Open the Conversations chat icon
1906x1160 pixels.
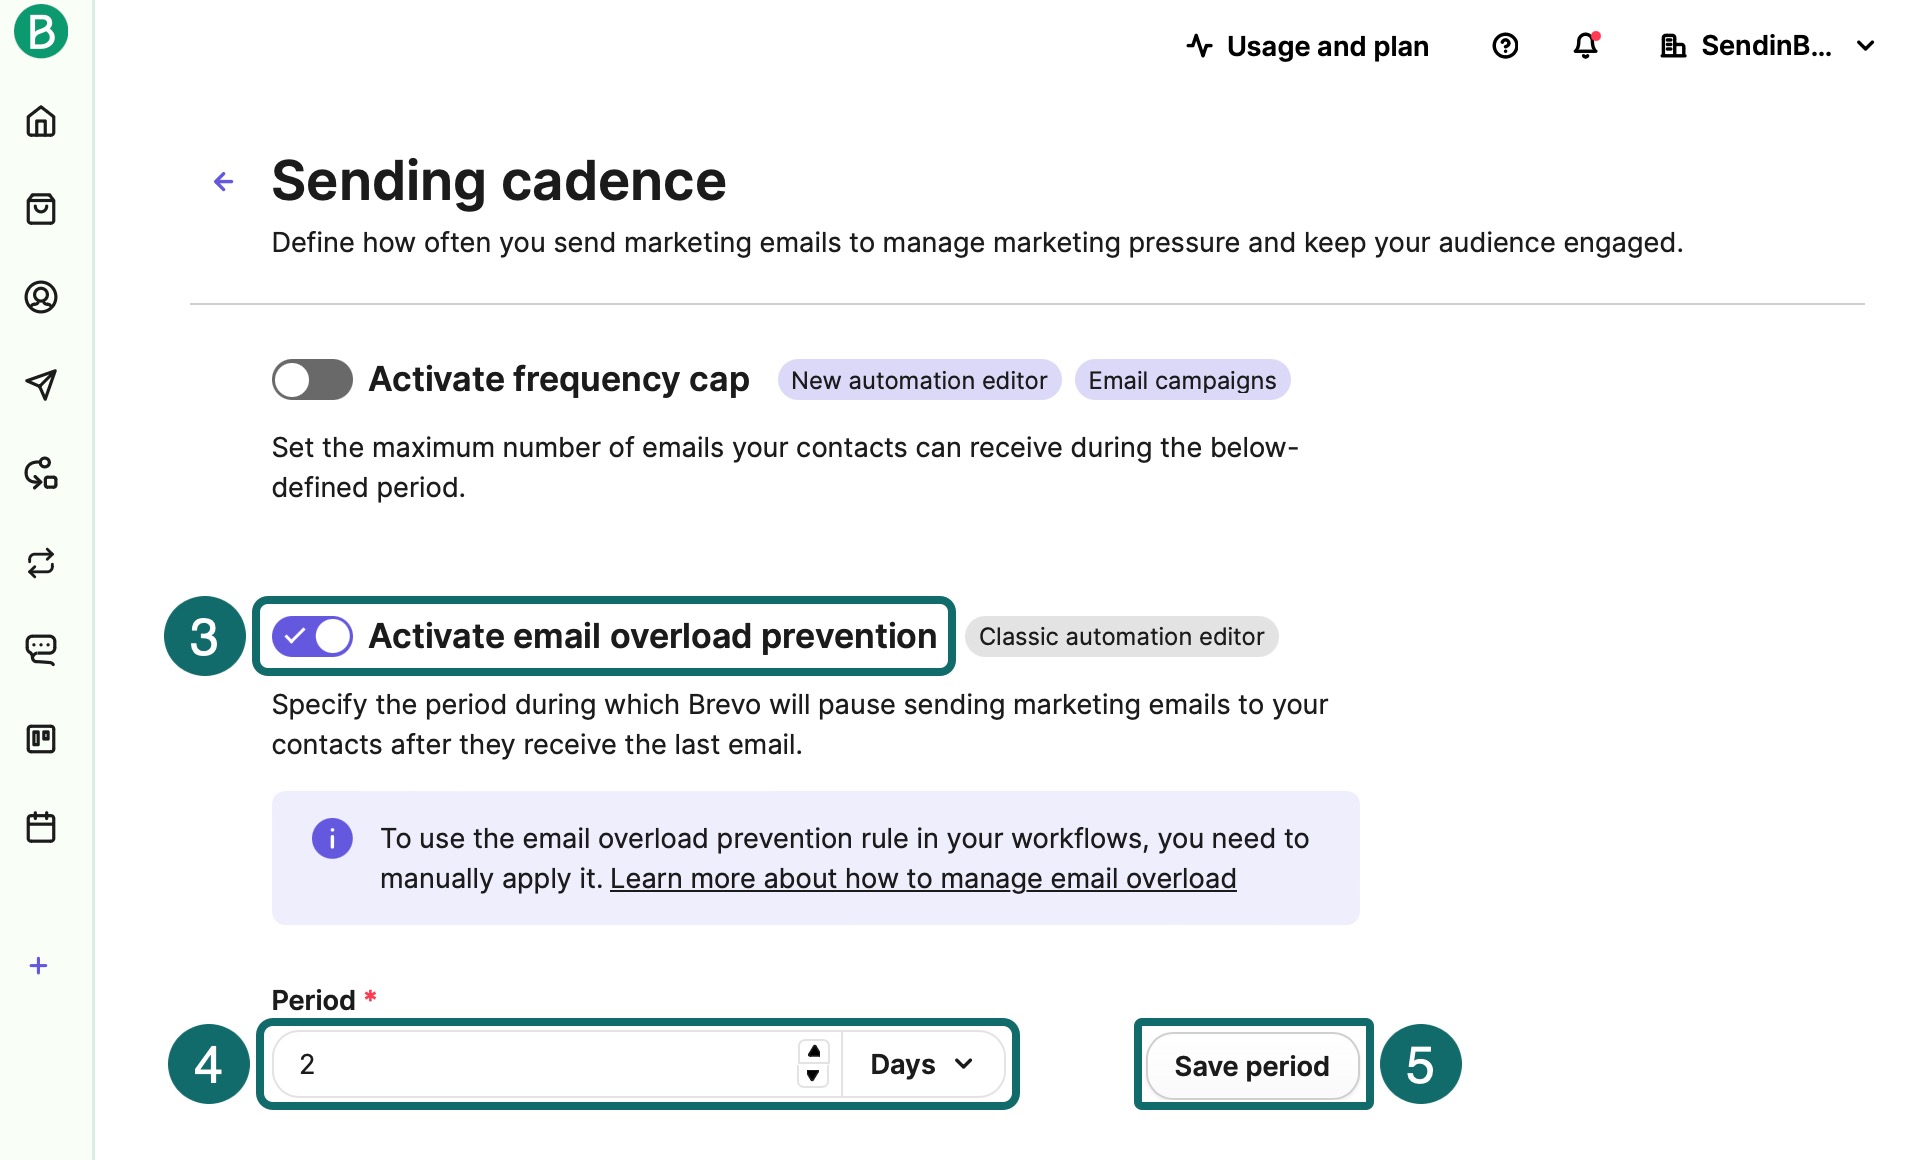pyautogui.click(x=41, y=650)
